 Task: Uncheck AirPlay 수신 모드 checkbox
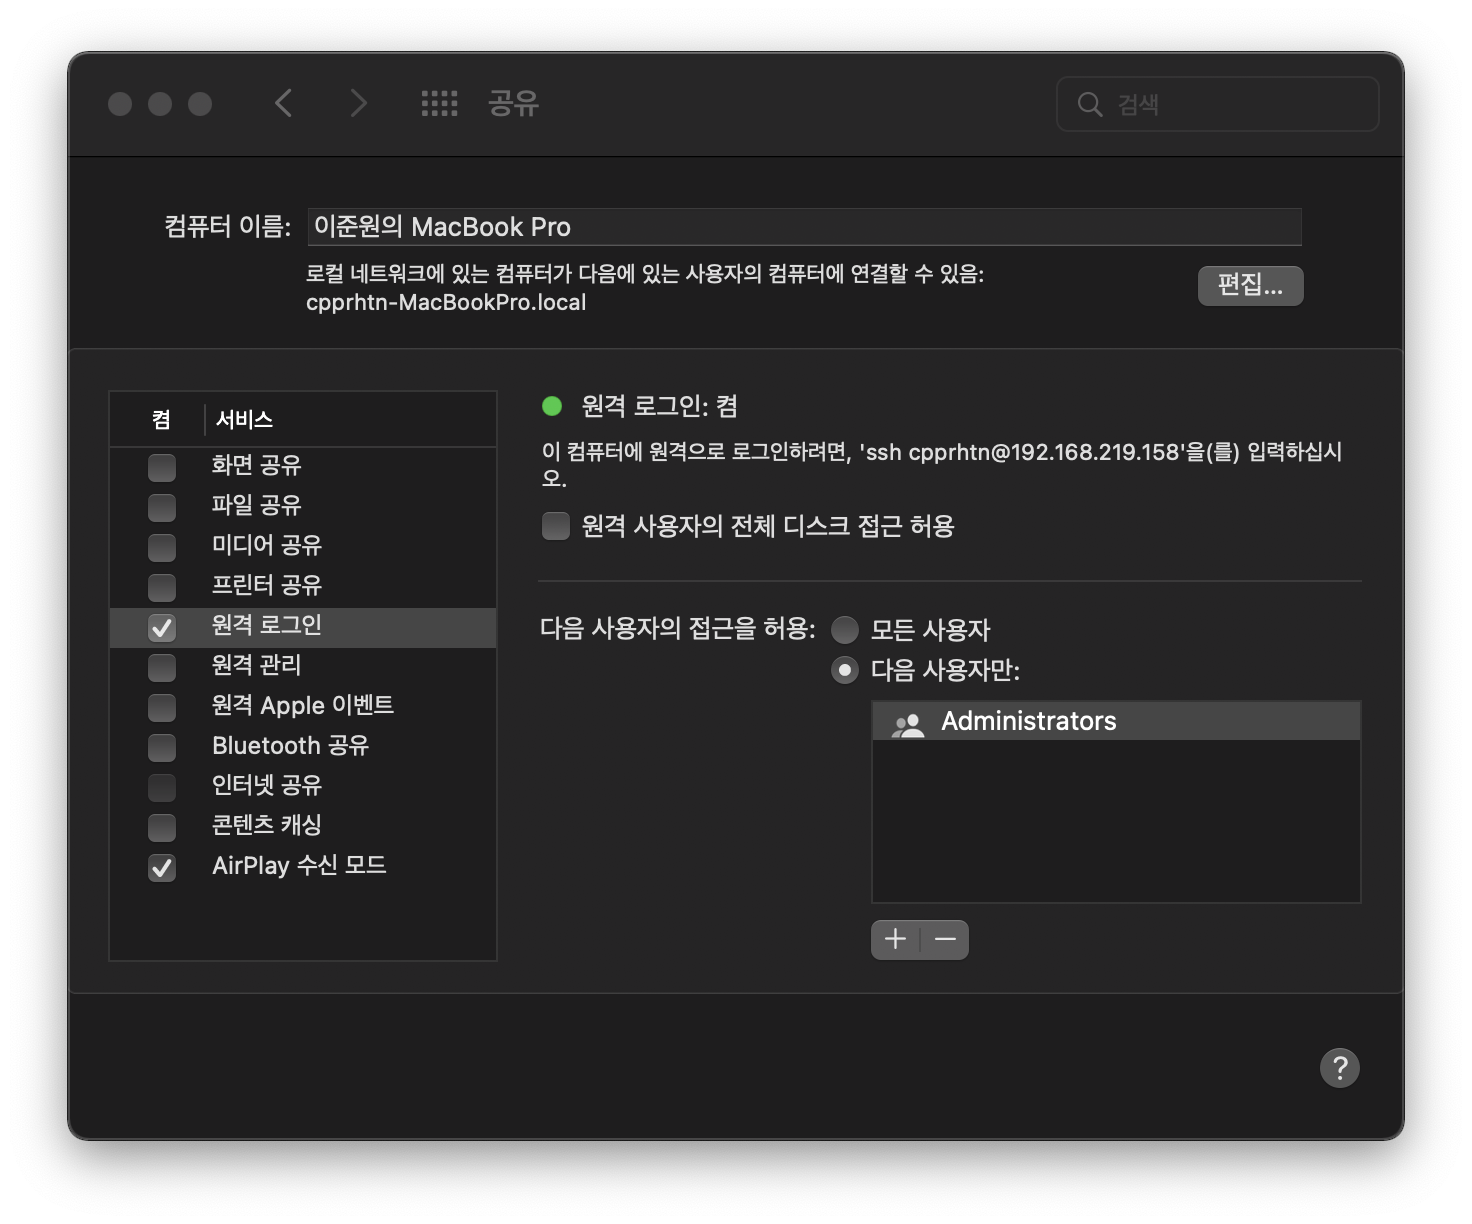coord(162,867)
